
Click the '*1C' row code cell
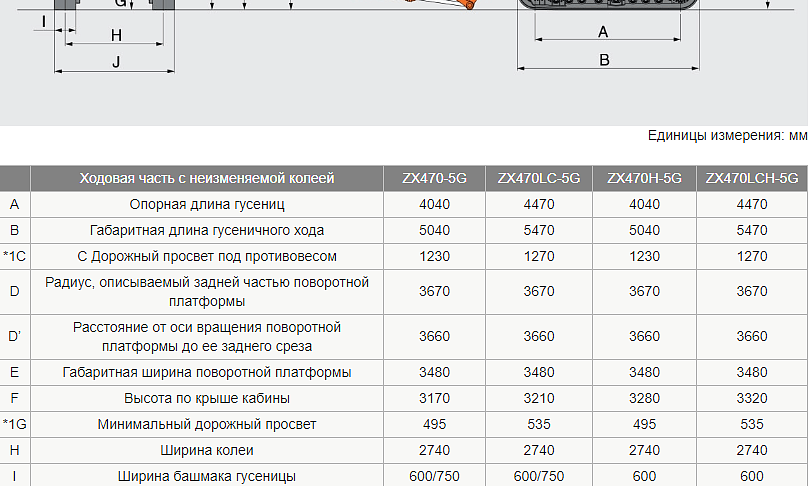[x=14, y=256]
